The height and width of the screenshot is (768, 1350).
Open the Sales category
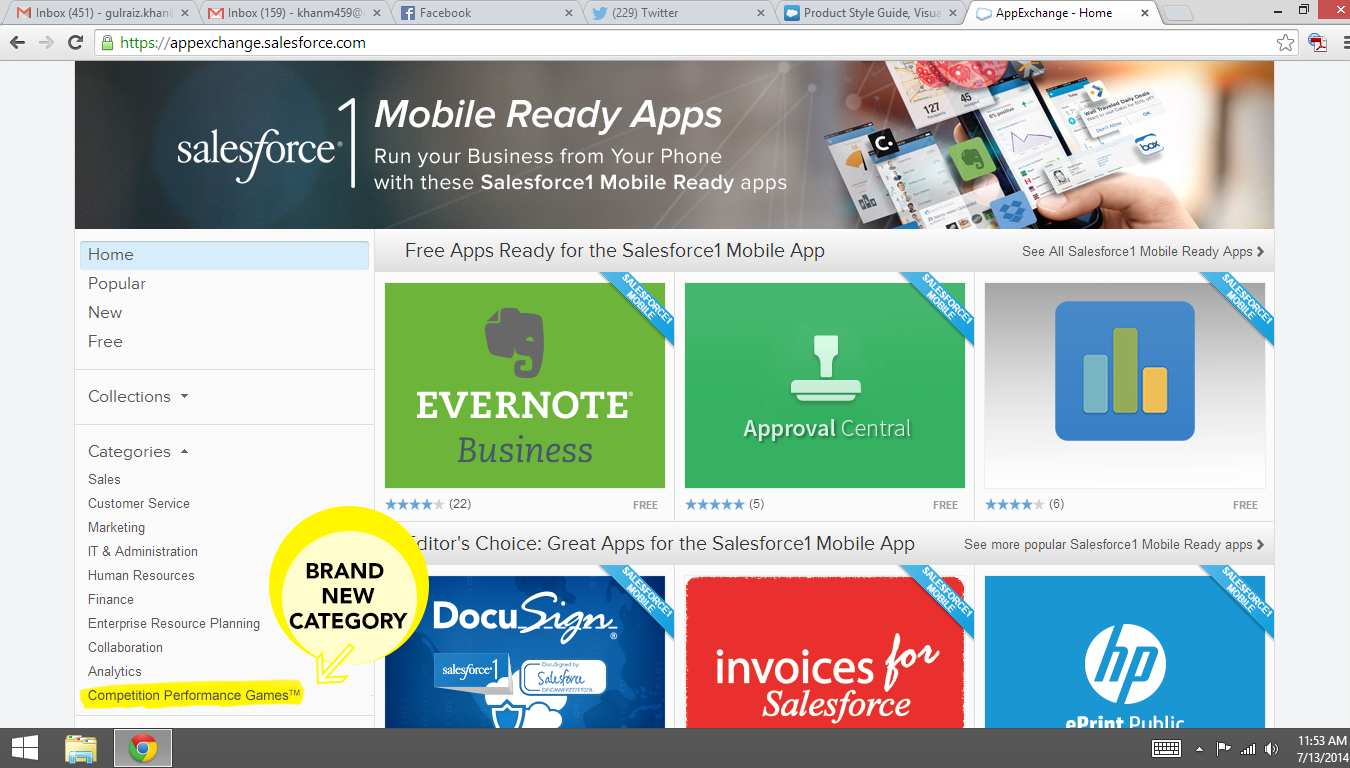[104, 480]
